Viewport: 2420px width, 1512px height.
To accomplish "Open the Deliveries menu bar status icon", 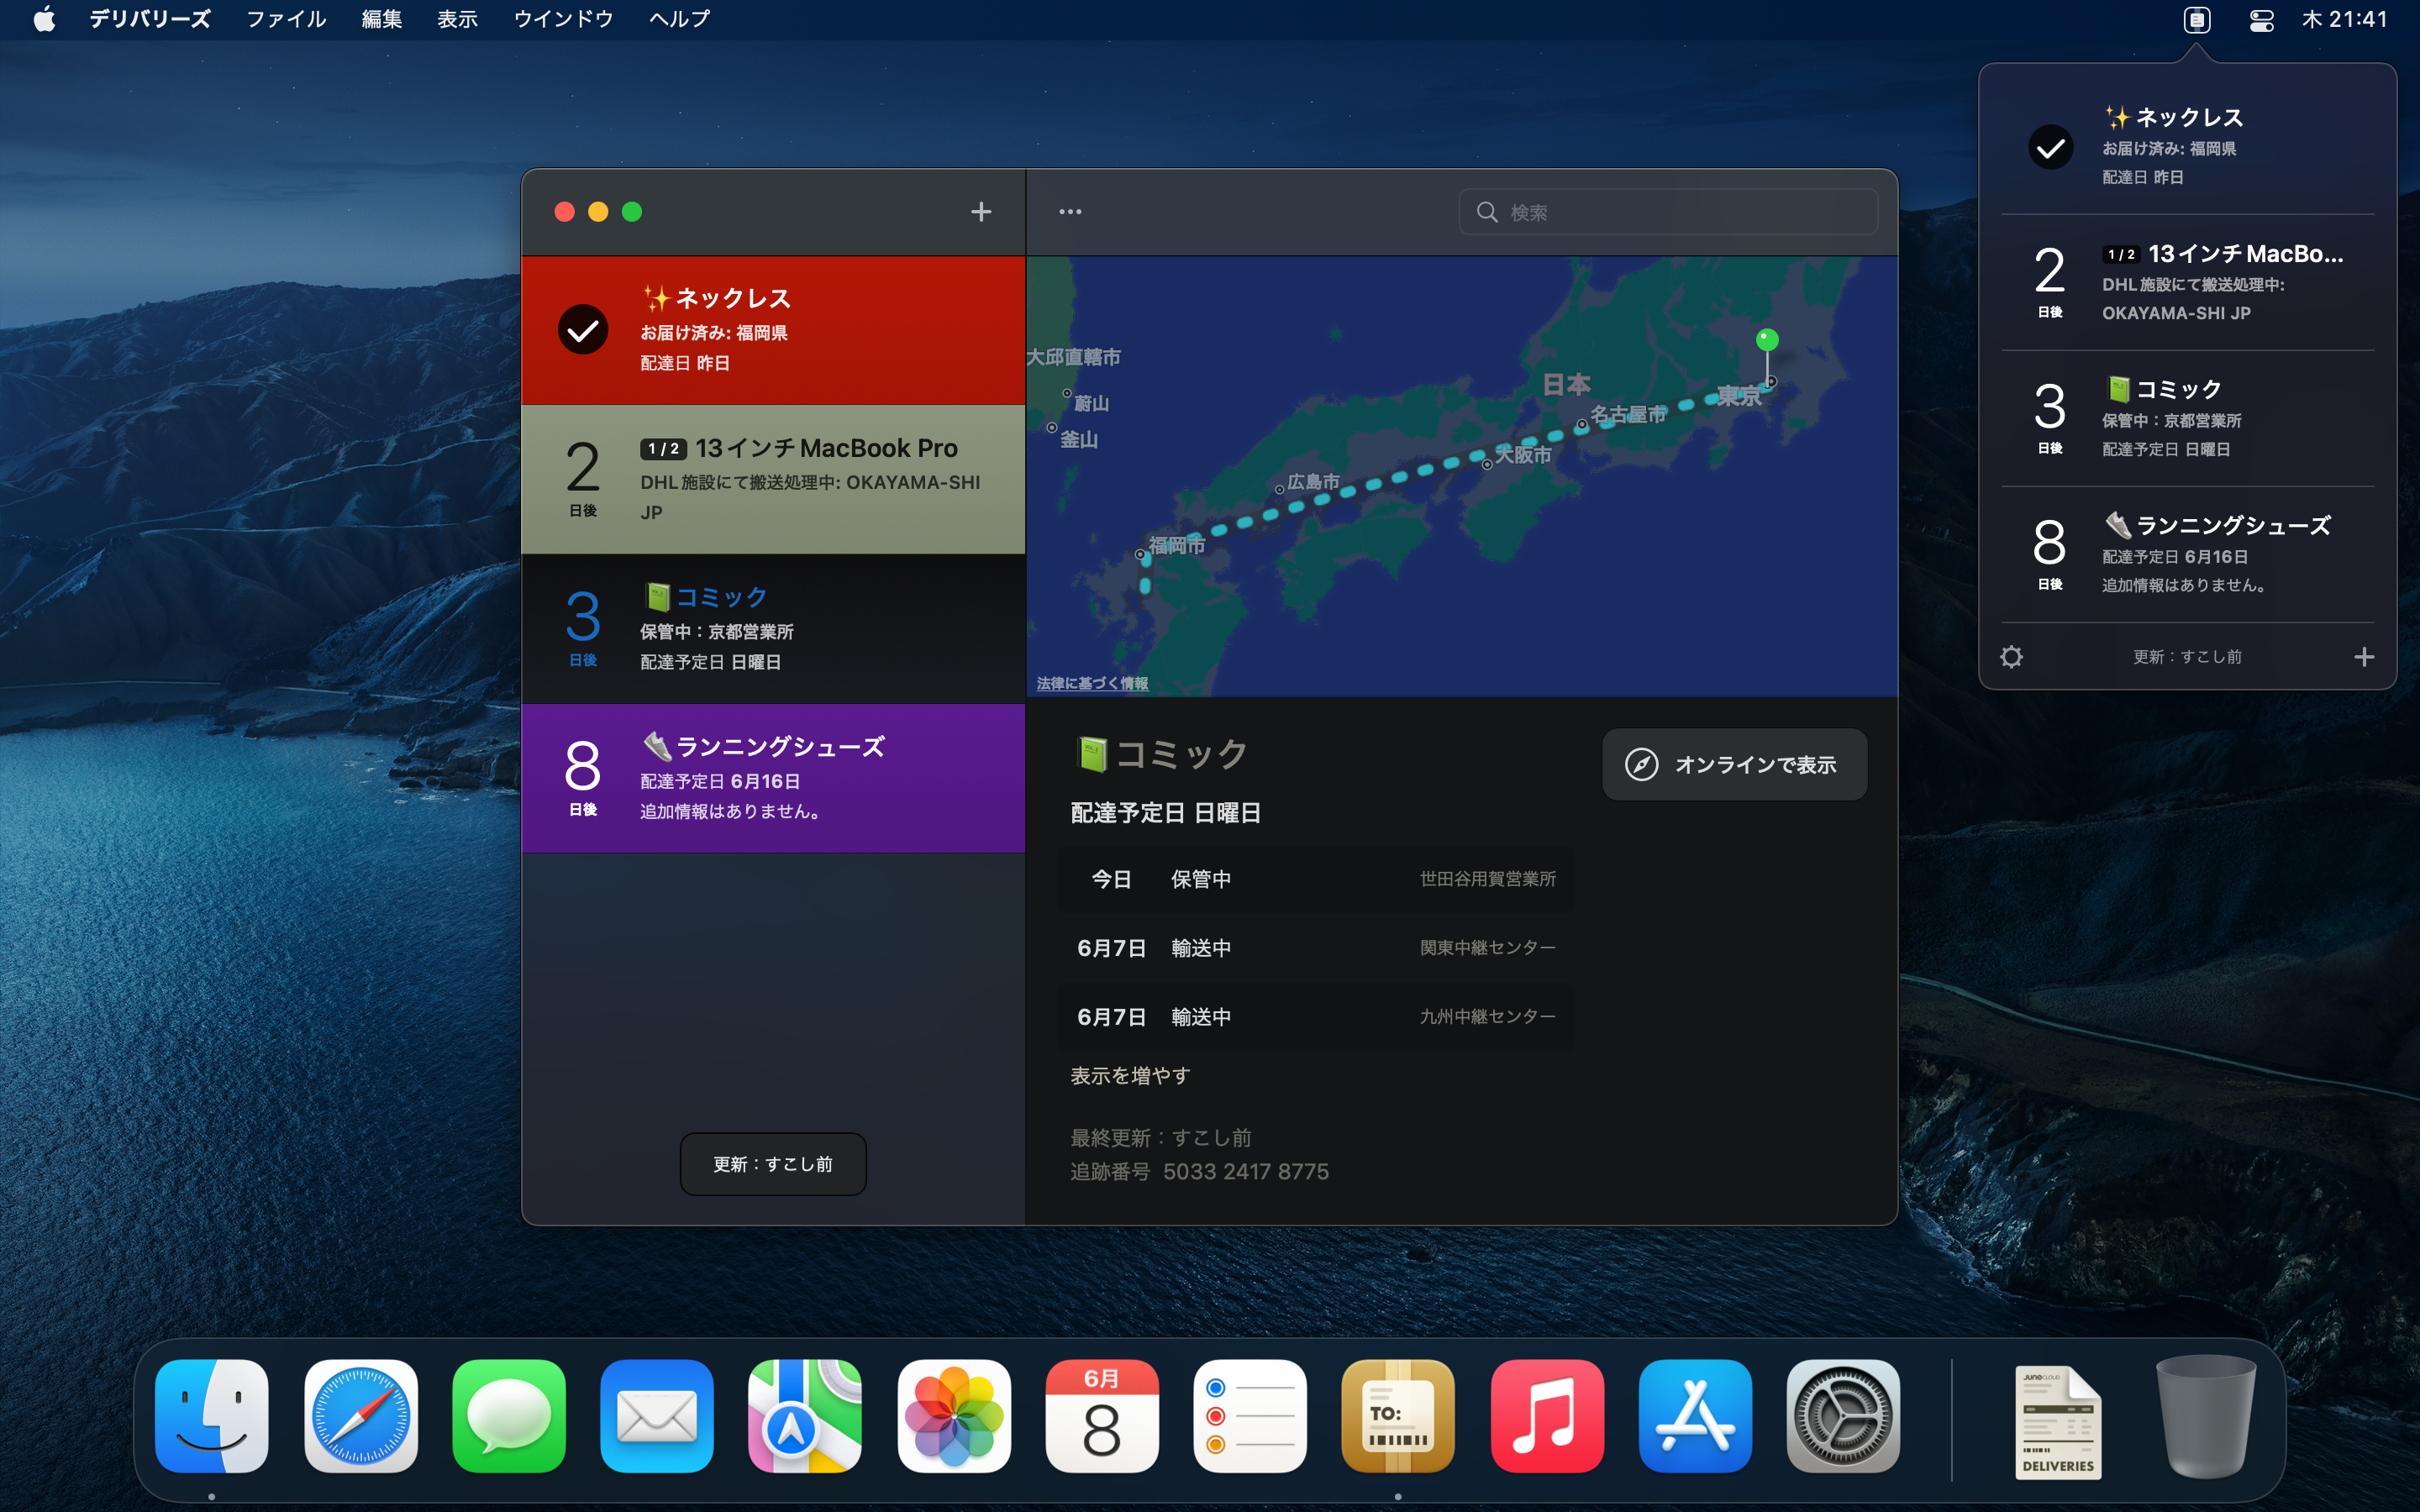I will (2196, 19).
